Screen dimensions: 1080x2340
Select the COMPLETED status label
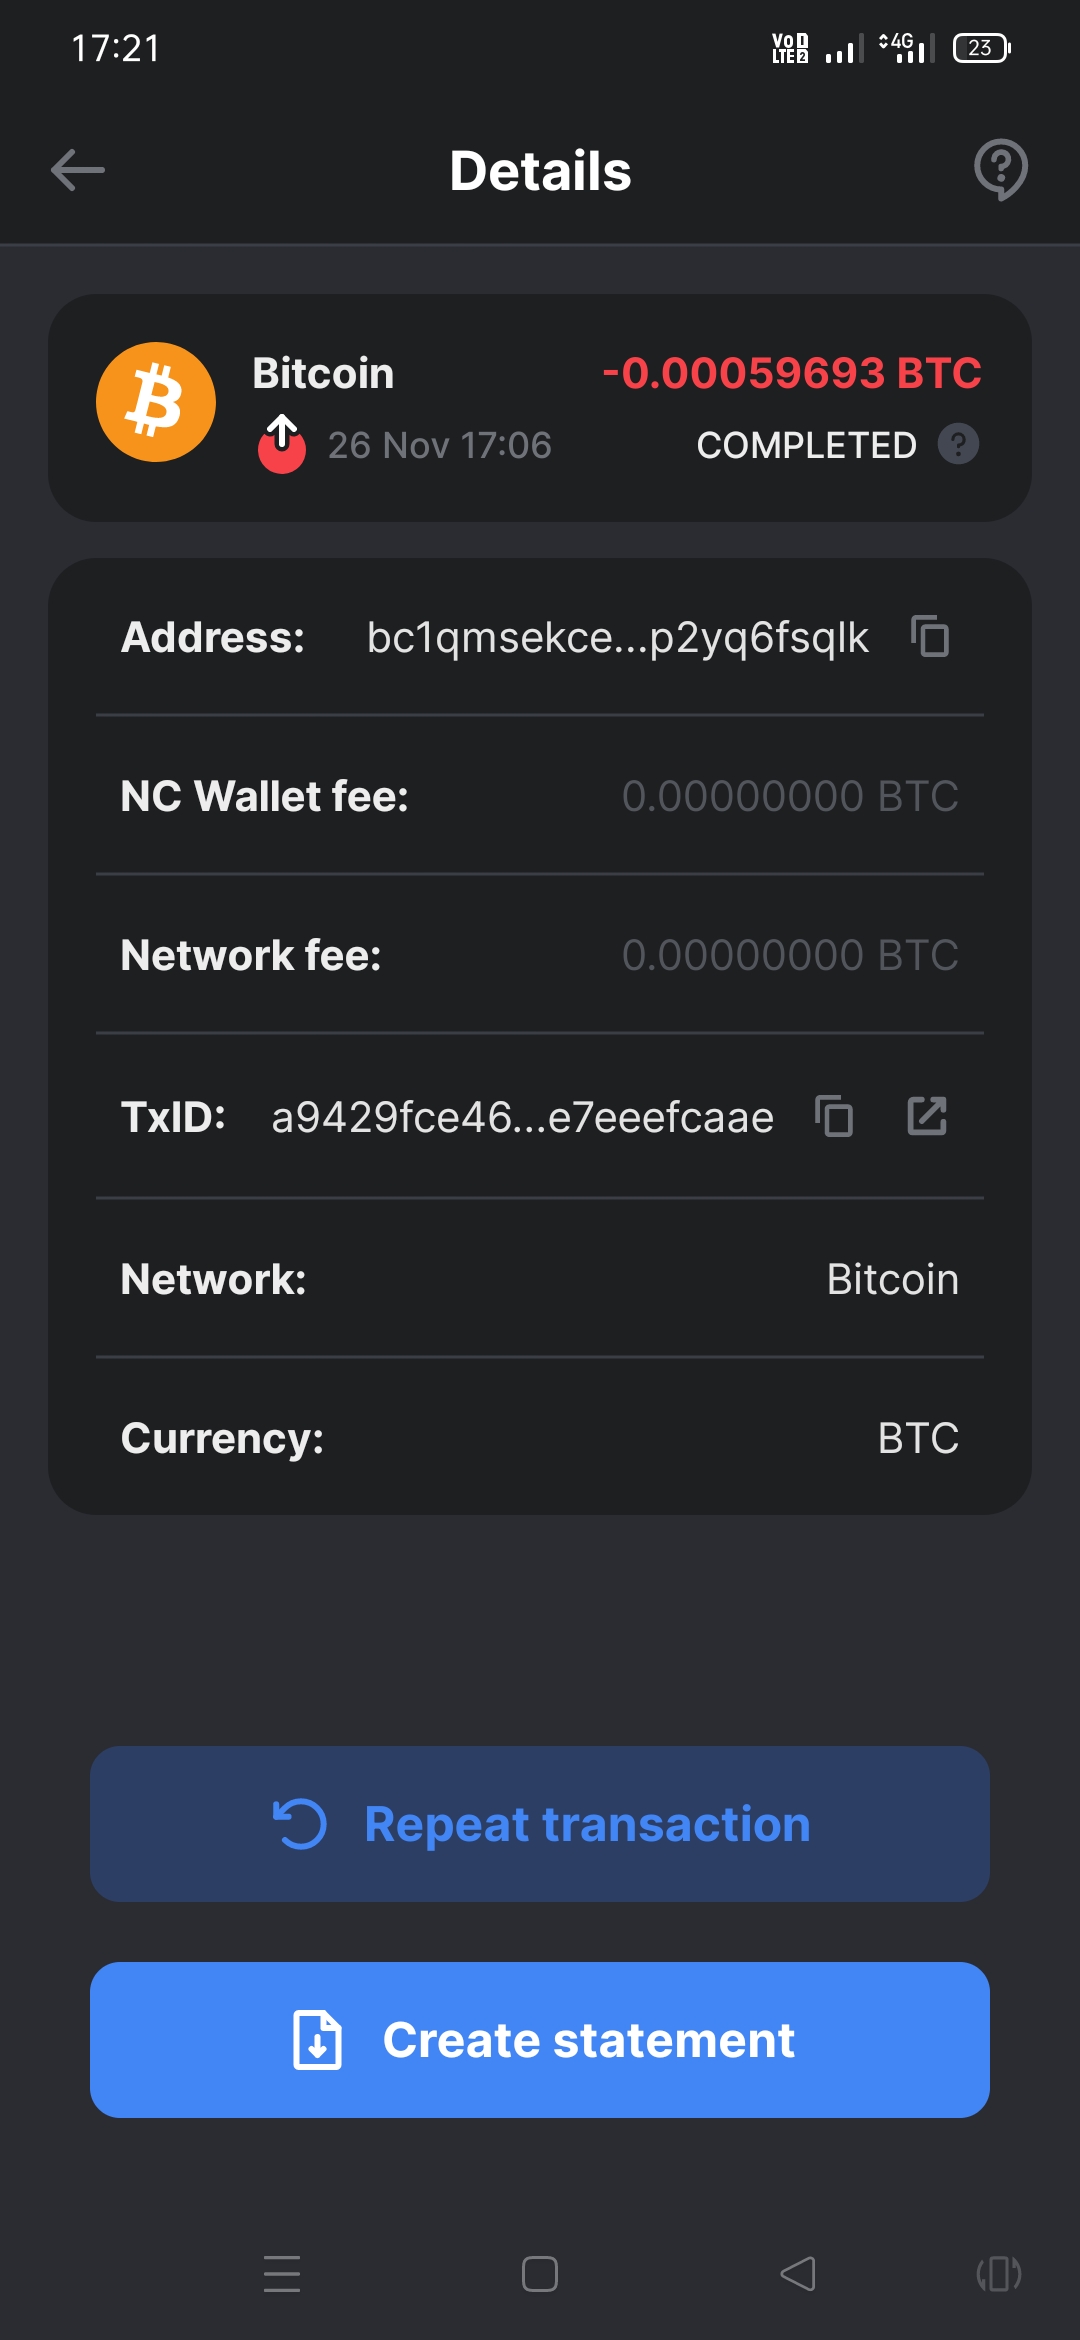coord(806,445)
